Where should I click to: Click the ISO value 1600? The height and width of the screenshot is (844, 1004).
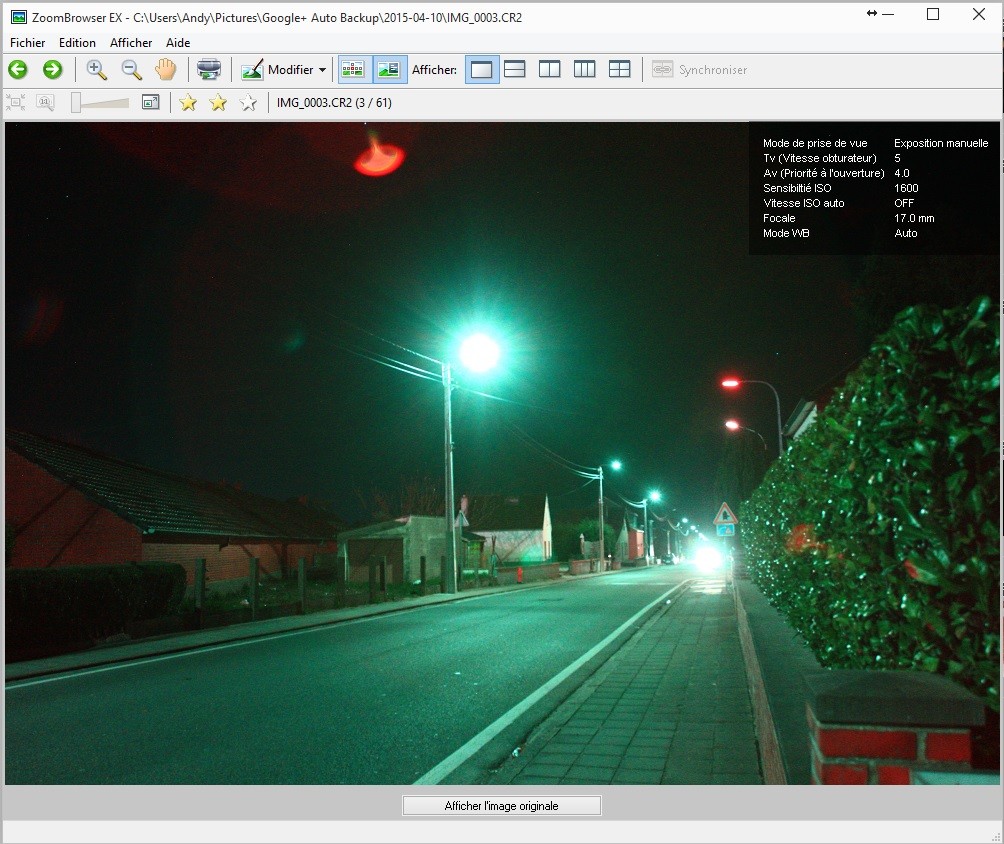pos(906,188)
